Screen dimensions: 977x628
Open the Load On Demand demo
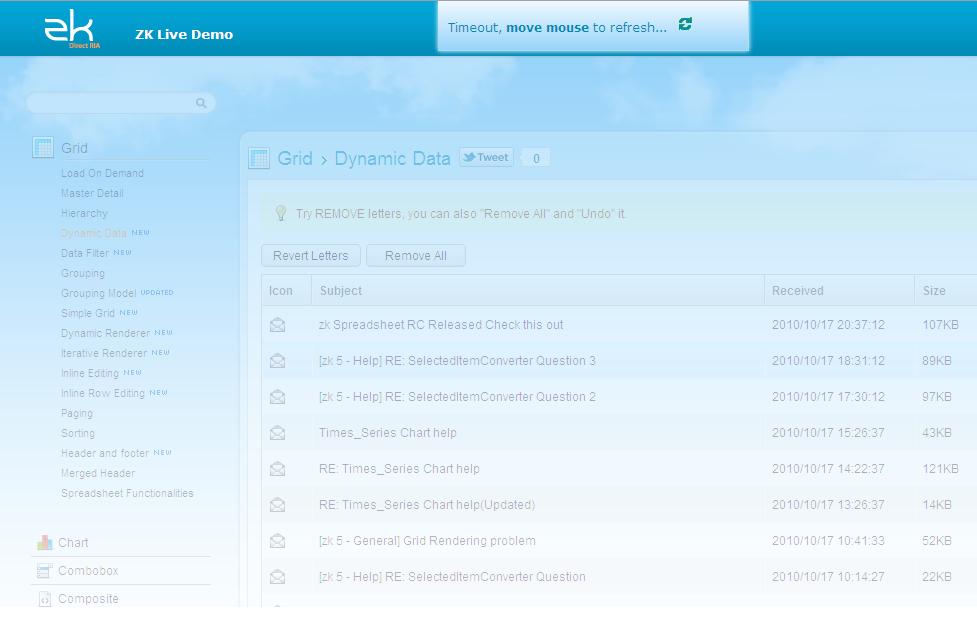(102, 173)
